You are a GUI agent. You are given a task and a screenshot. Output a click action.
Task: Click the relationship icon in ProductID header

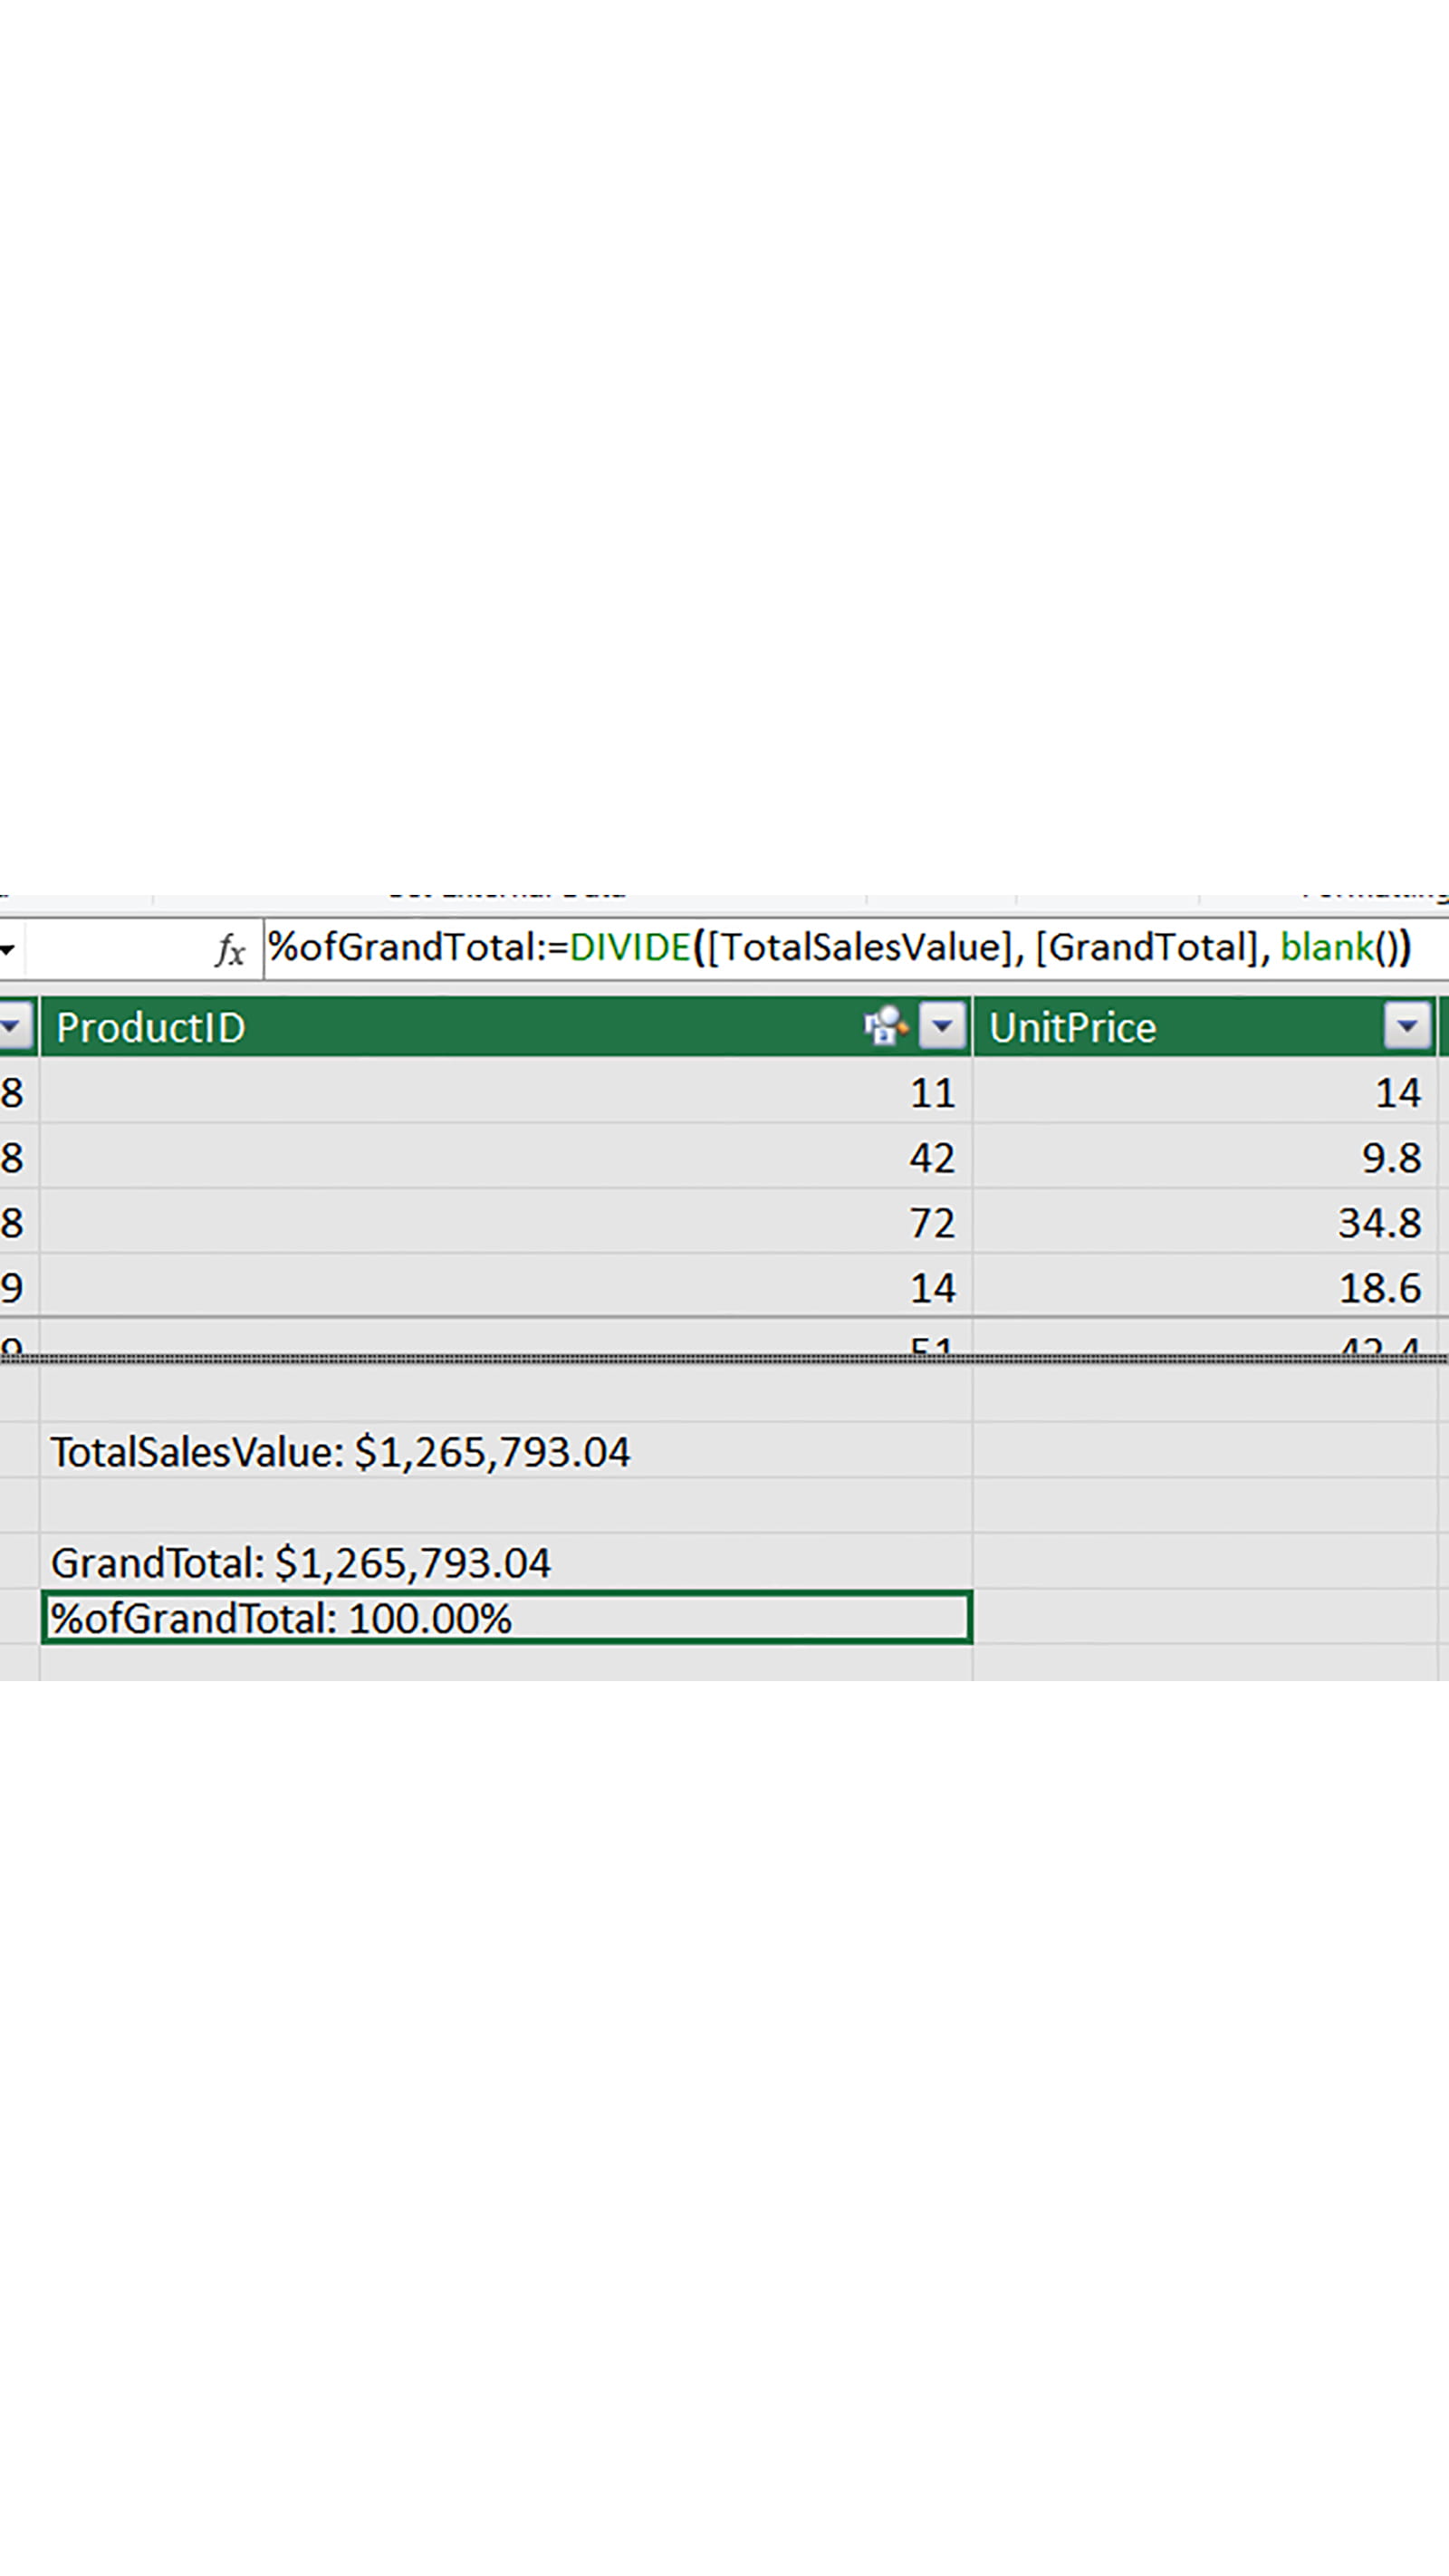(x=884, y=1026)
